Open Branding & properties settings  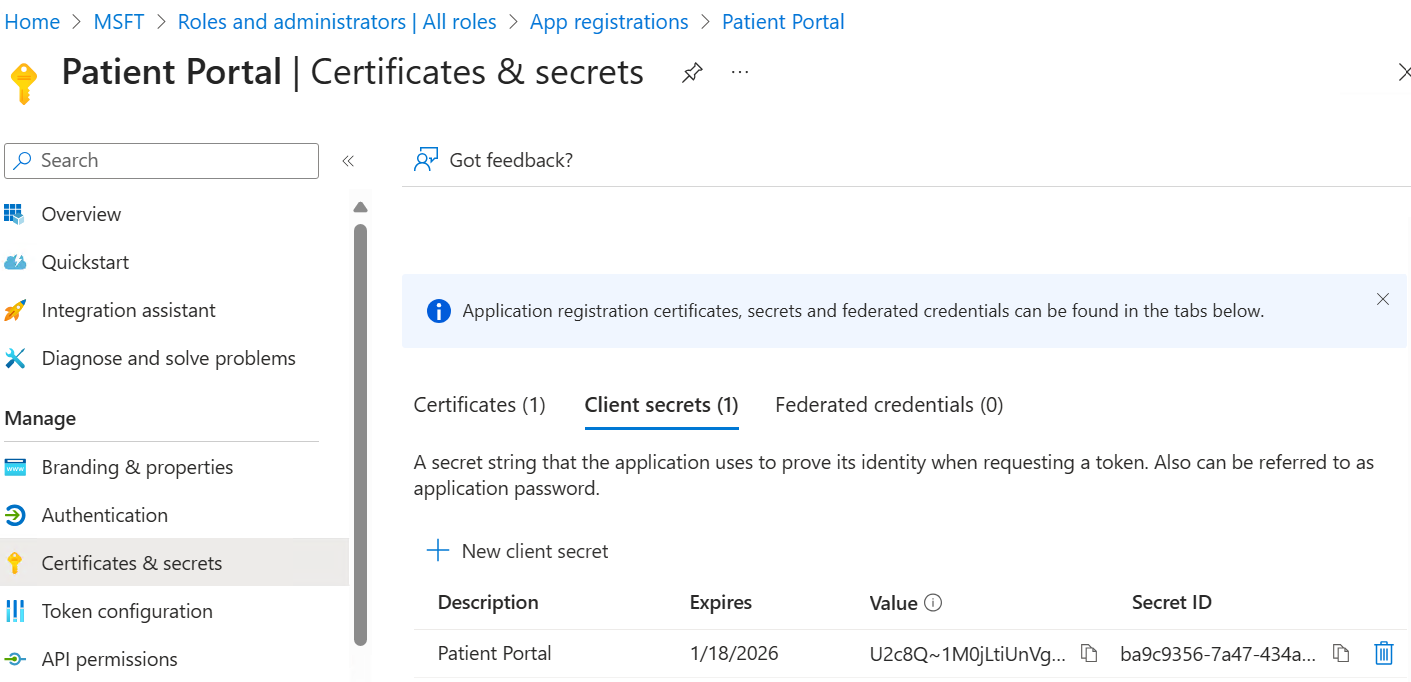click(x=137, y=467)
